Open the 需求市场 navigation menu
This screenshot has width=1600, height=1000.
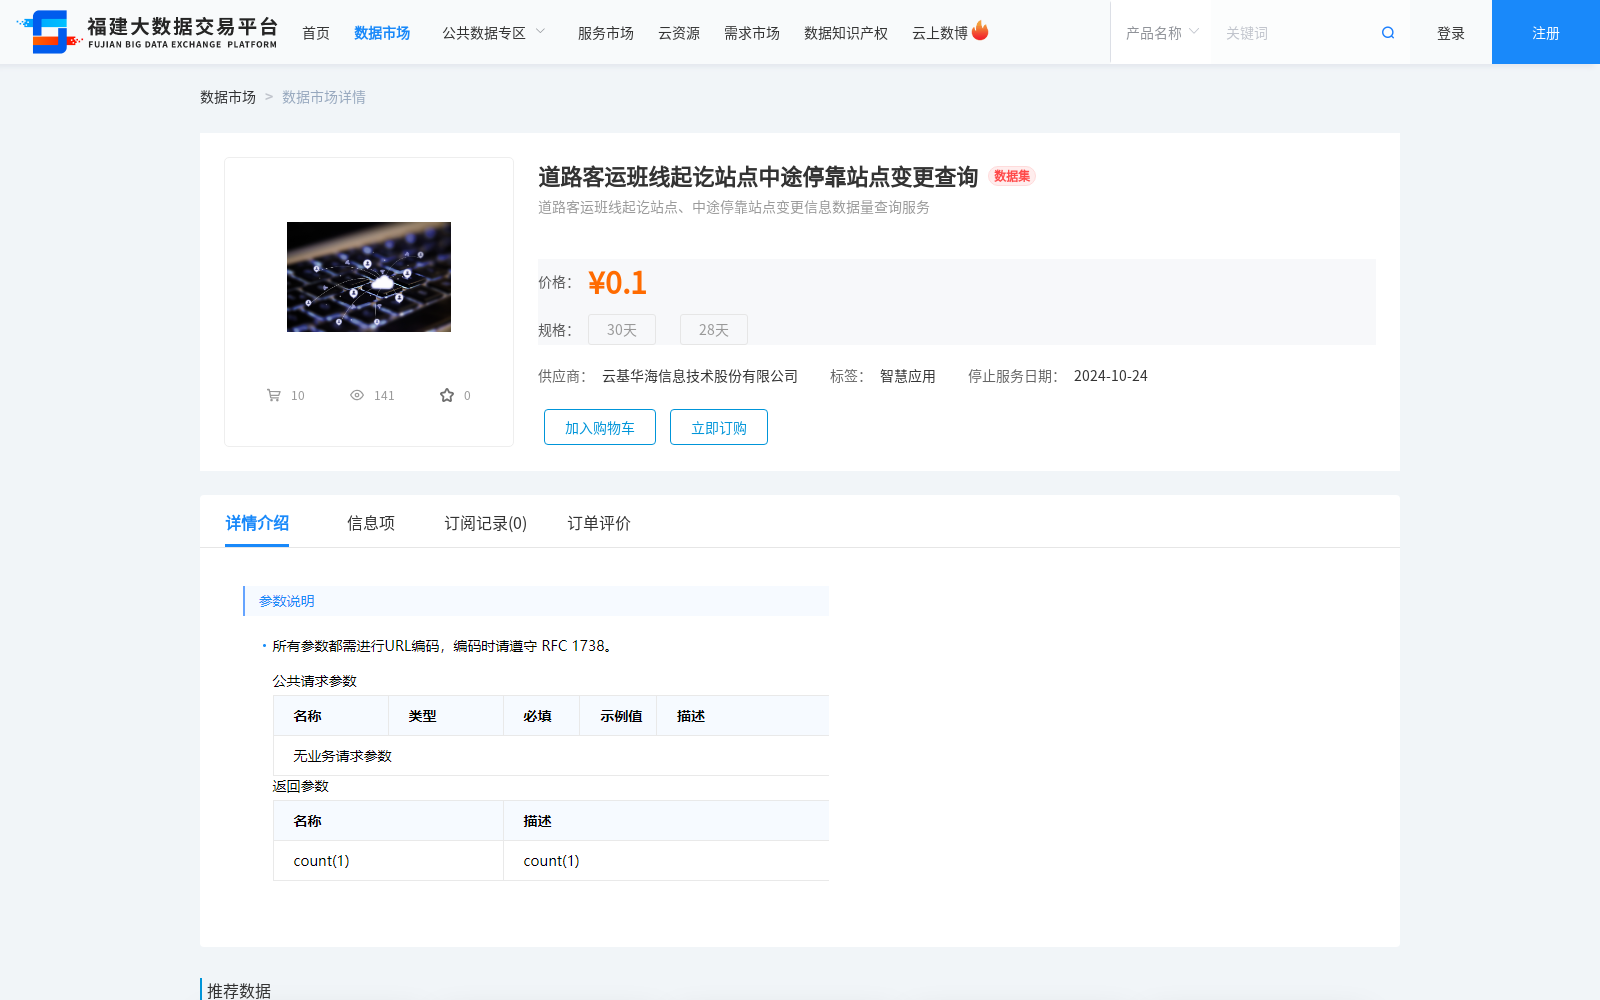(751, 32)
